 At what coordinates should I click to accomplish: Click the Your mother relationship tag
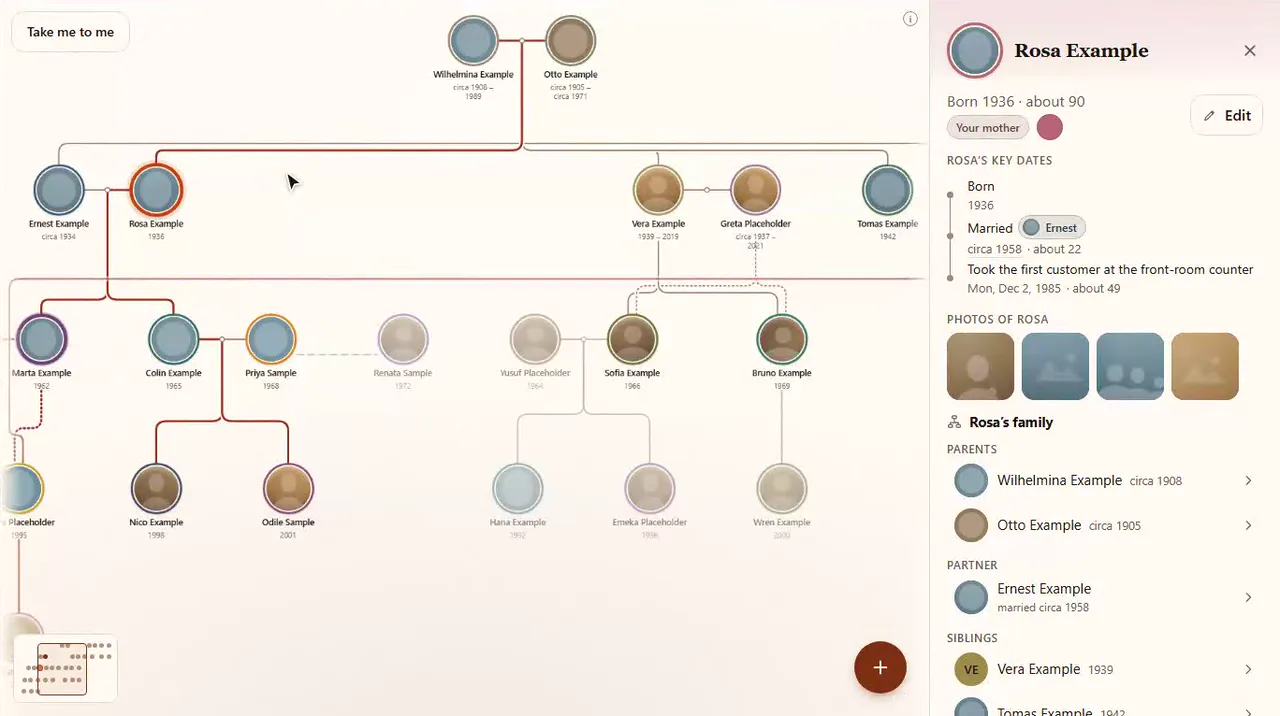987,128
